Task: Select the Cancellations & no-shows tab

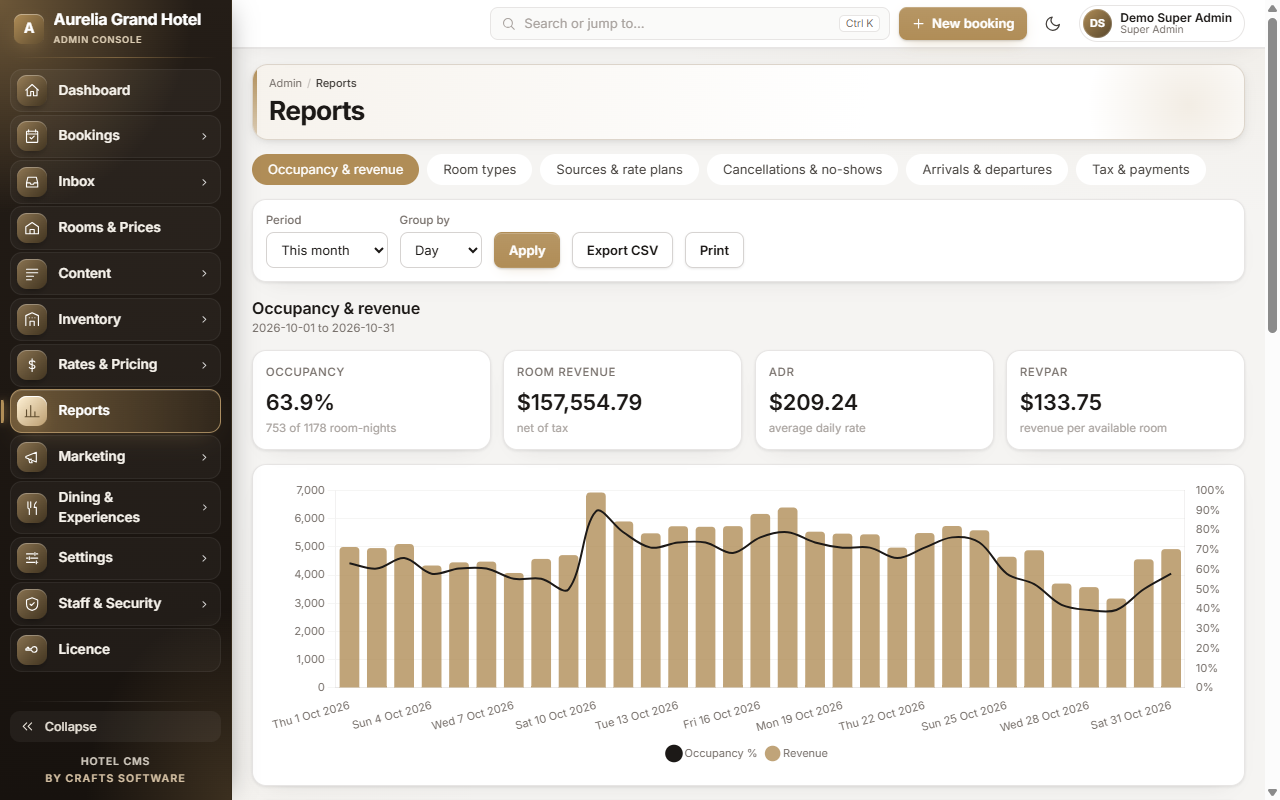Action: click(x=803, y=170)
